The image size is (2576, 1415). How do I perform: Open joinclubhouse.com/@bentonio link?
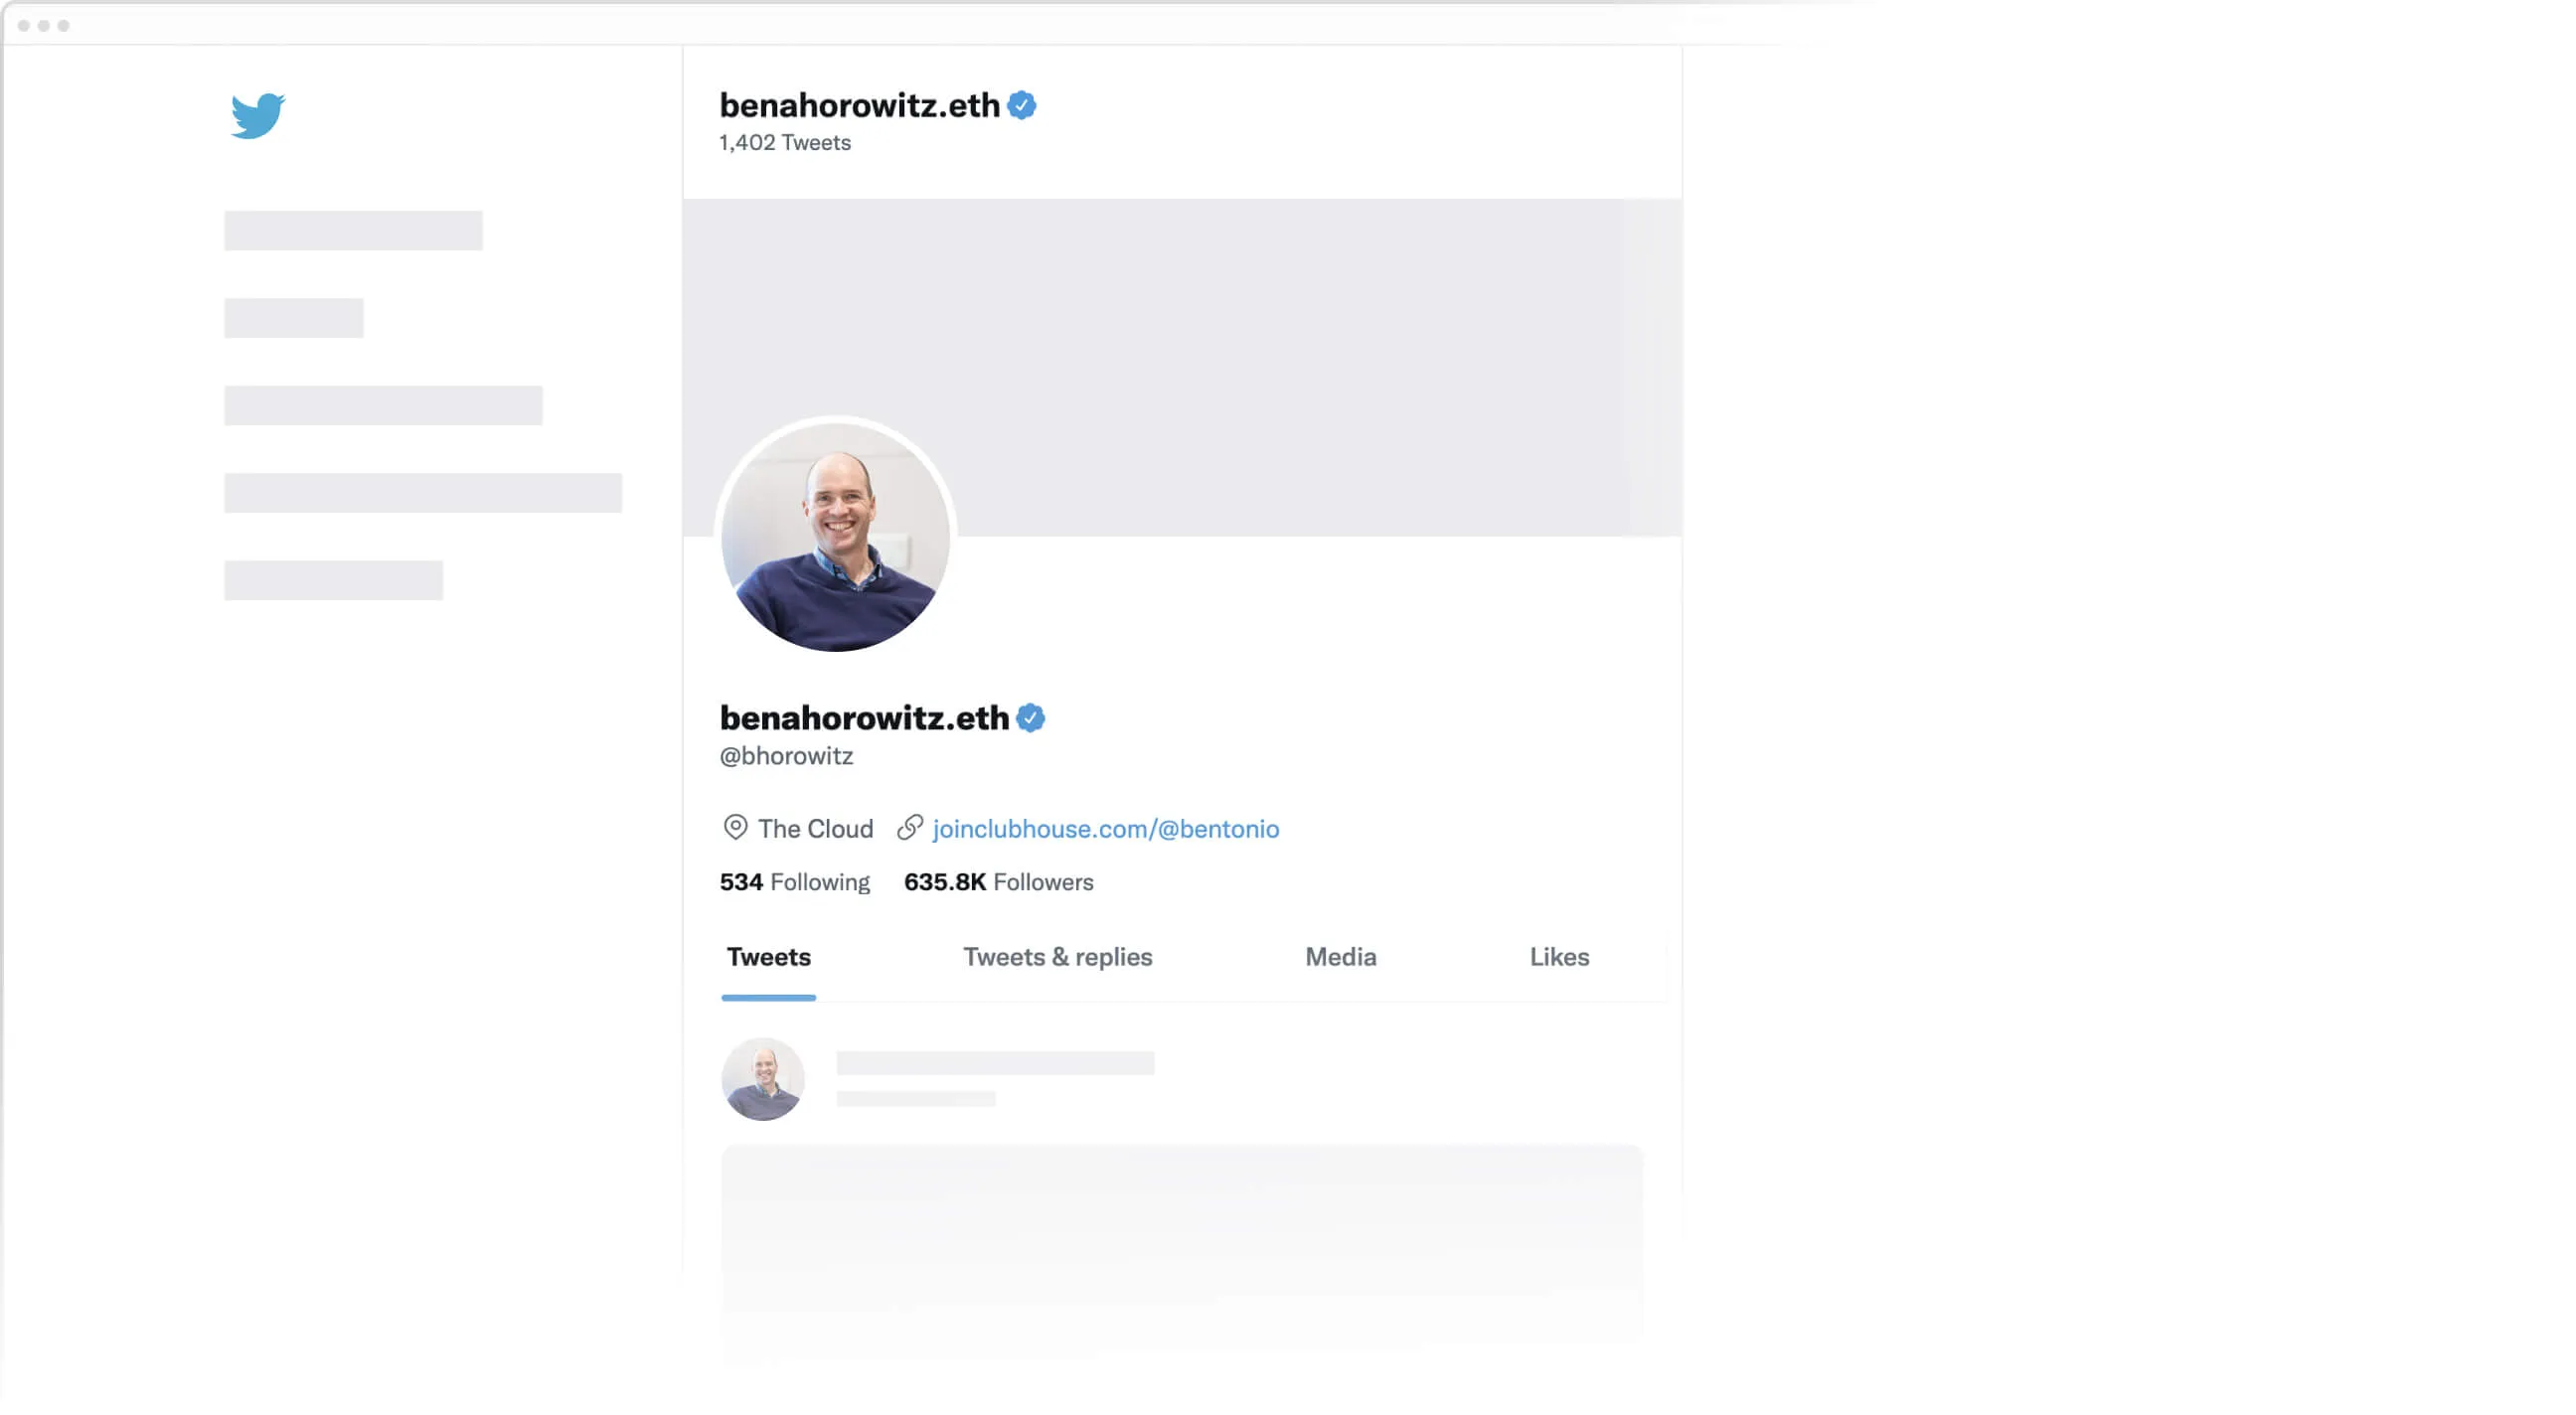pyautogui.click(x=1106, y=829)
